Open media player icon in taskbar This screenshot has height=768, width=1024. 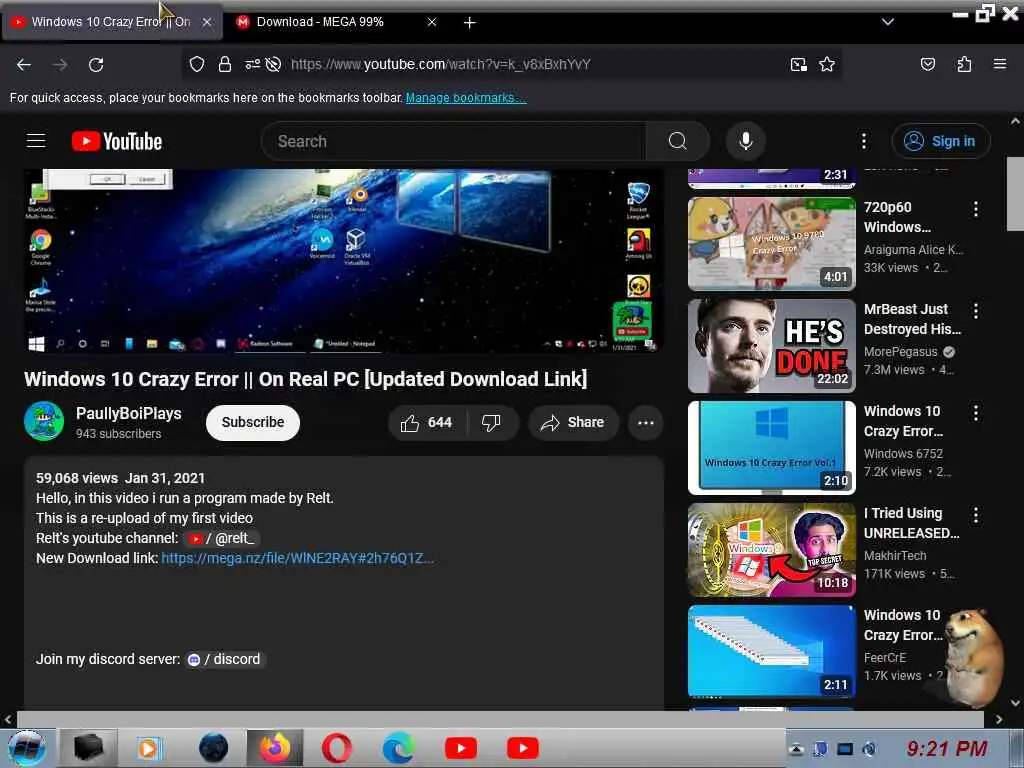[148, 748]
